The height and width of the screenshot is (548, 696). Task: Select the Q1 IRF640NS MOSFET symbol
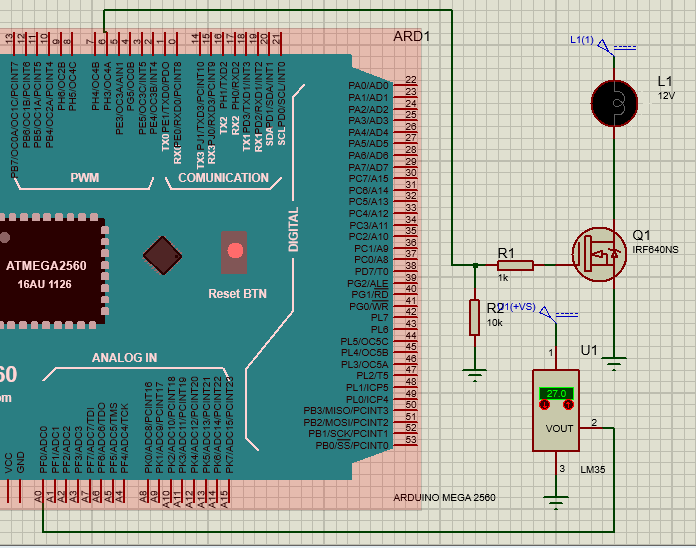coord(599,255)
